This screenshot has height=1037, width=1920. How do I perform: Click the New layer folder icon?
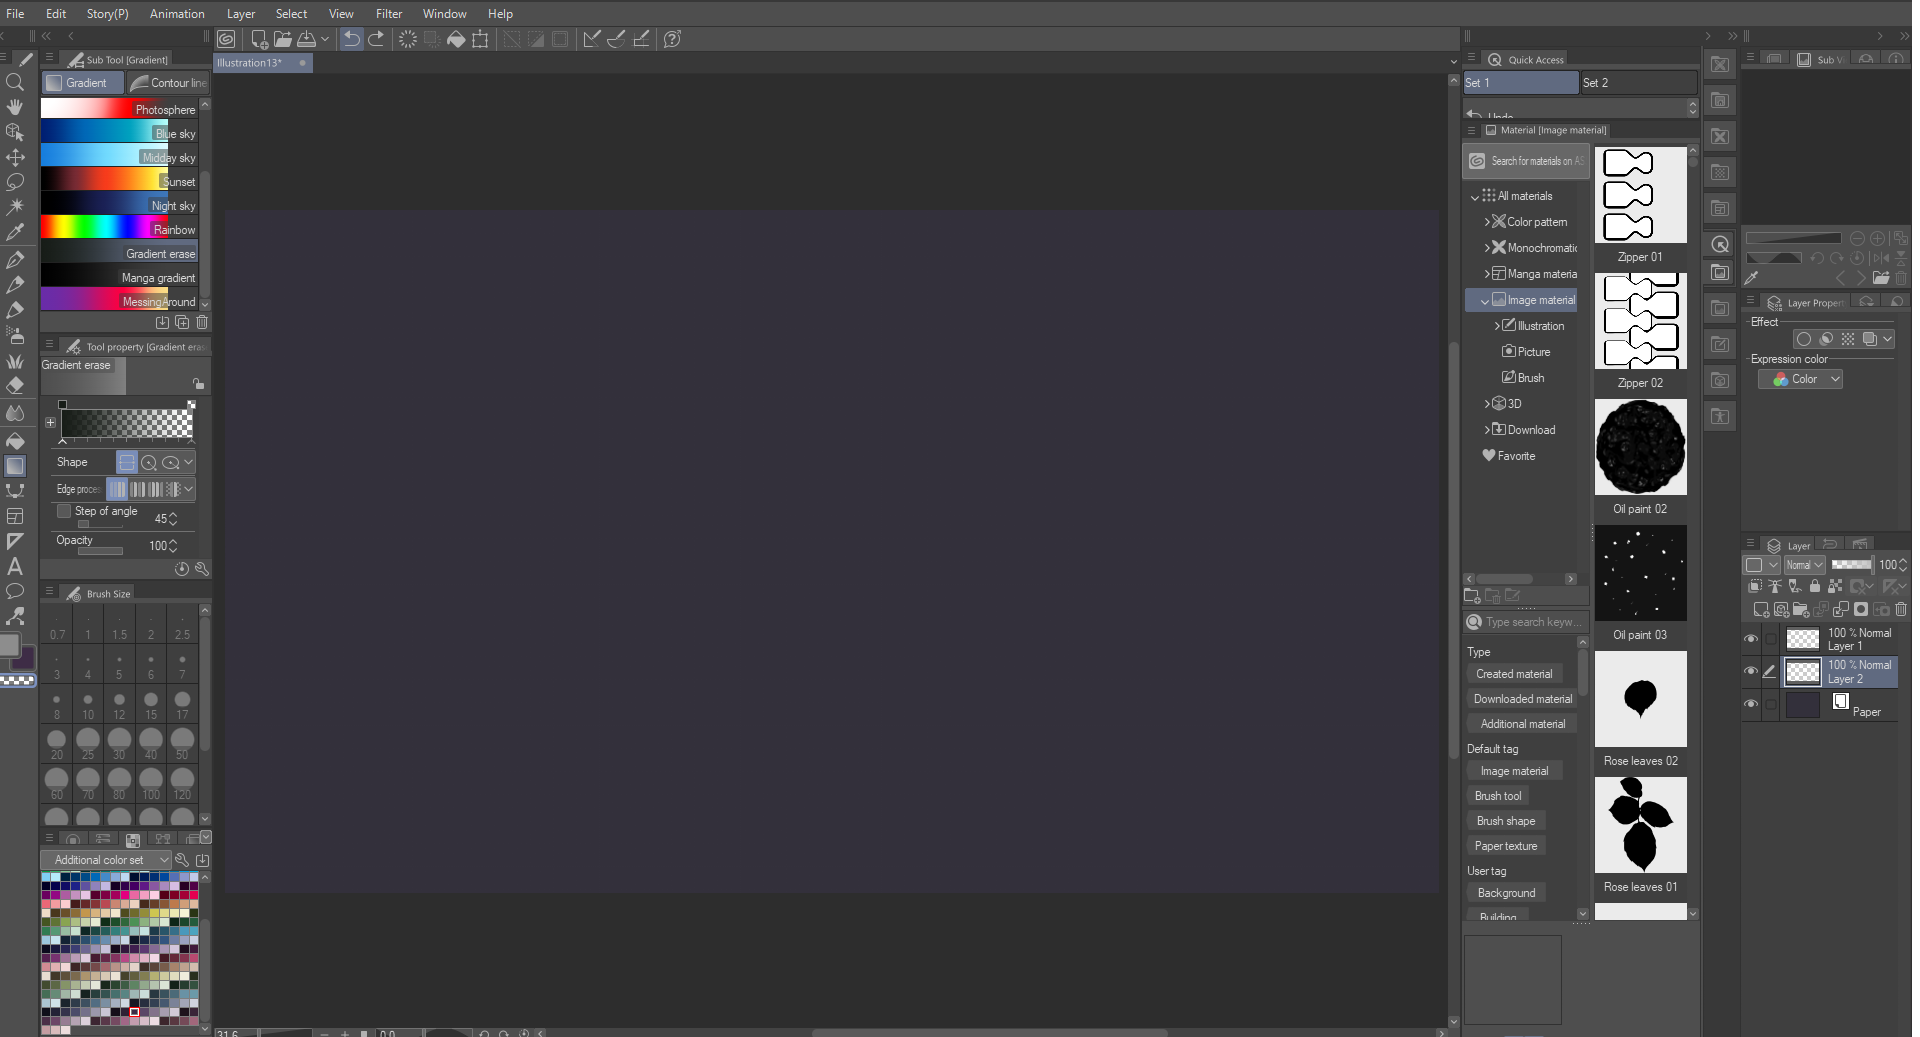(x=1801, y=609)
